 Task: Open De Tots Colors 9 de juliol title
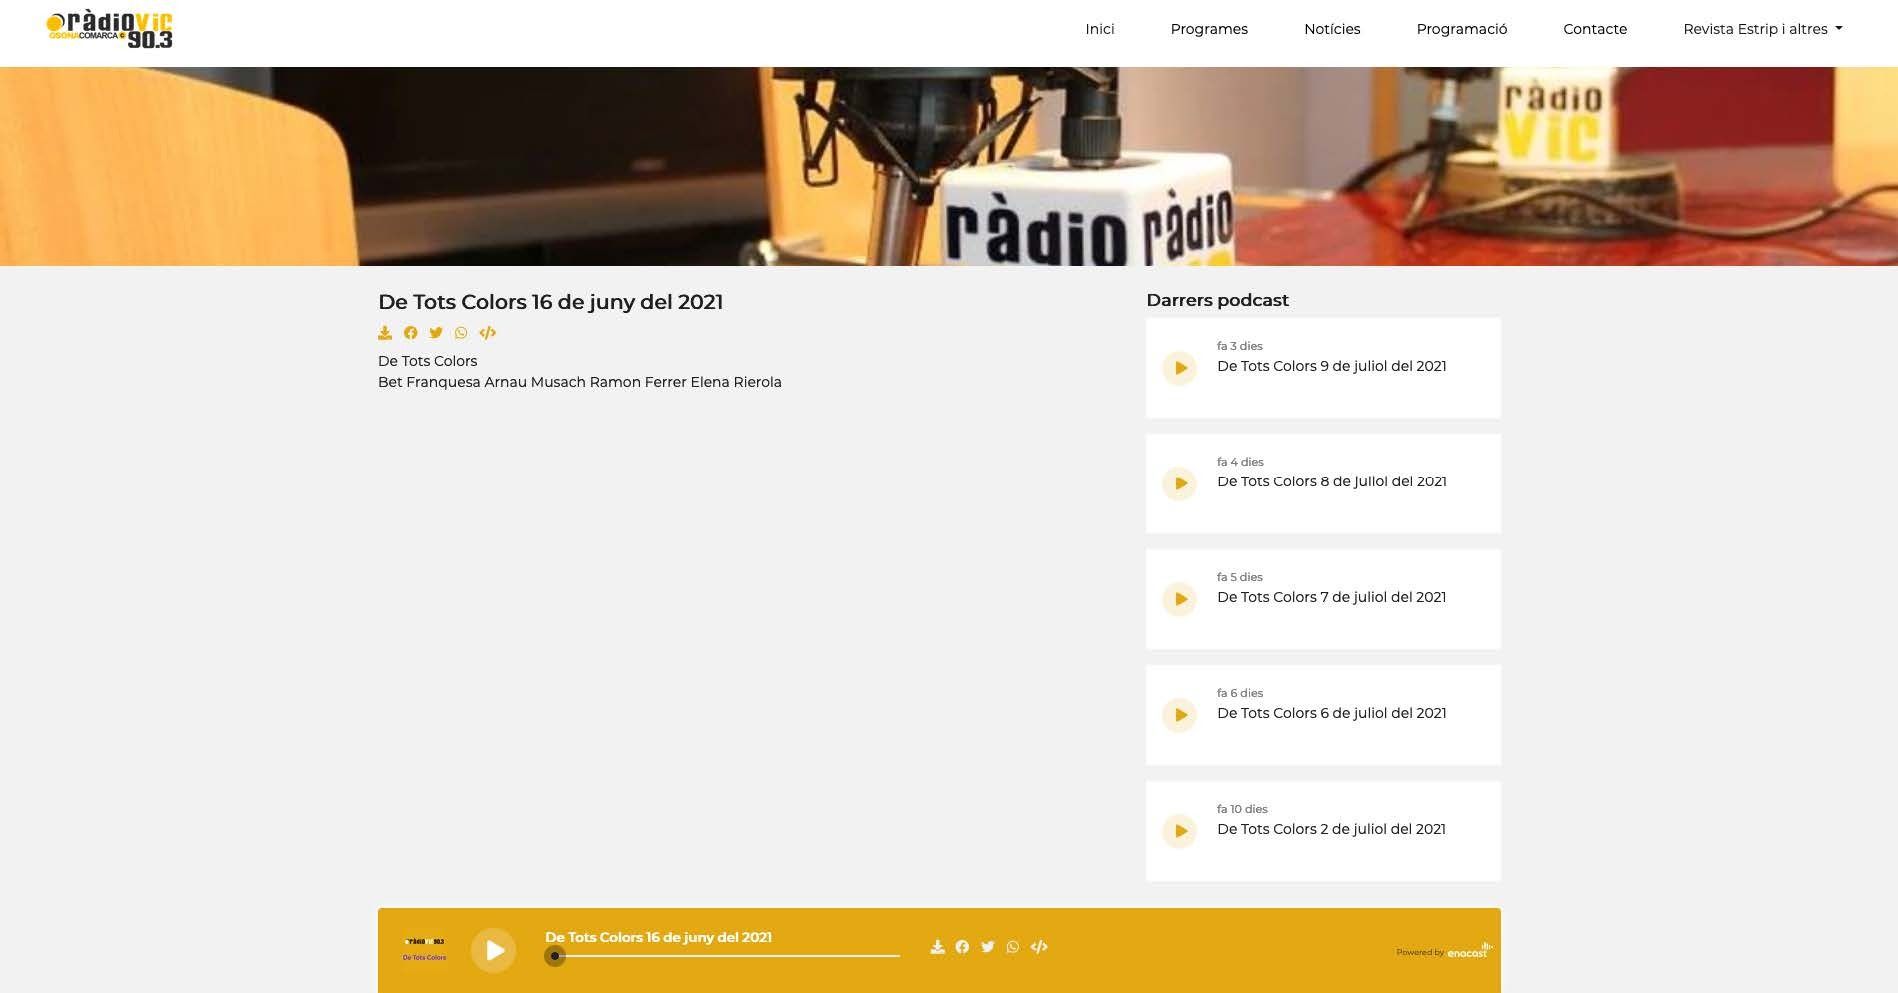[x=1331, y=366]
